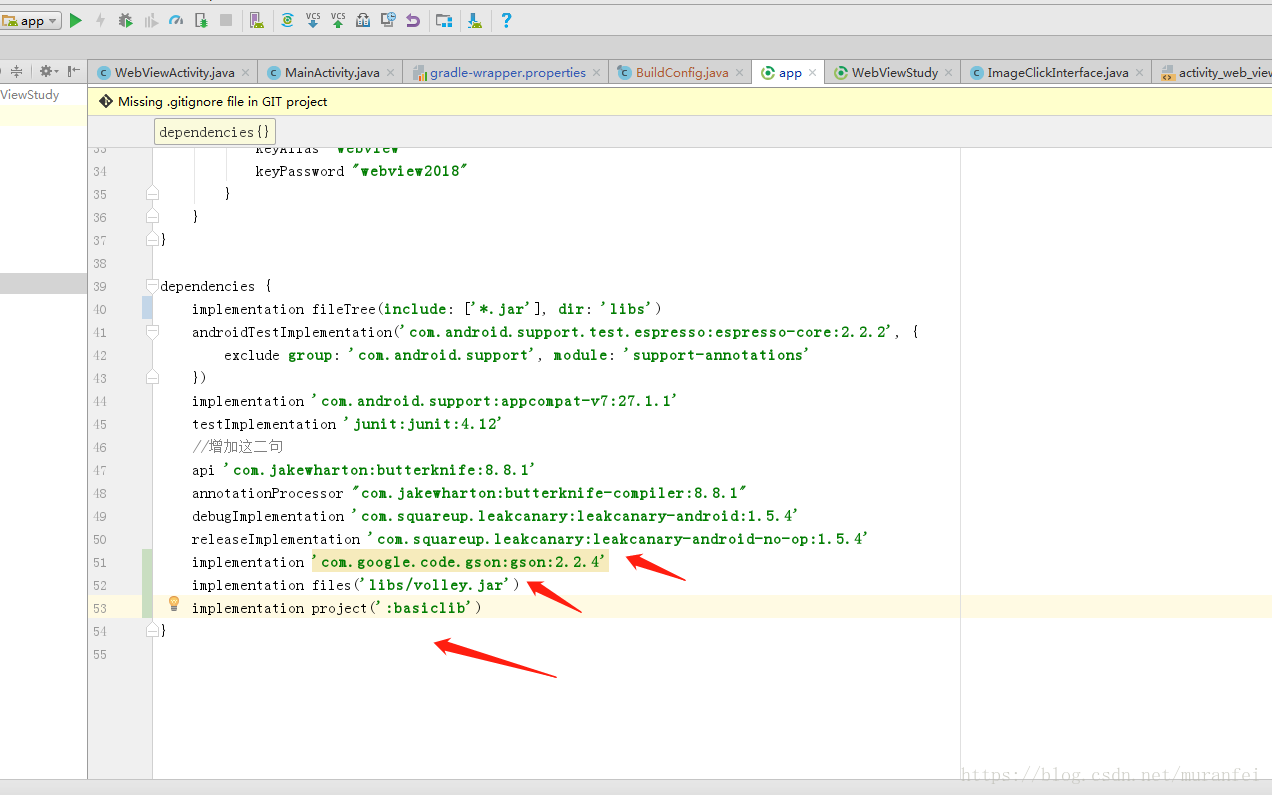Close the MainActivity.java tab

coord(391,73)
